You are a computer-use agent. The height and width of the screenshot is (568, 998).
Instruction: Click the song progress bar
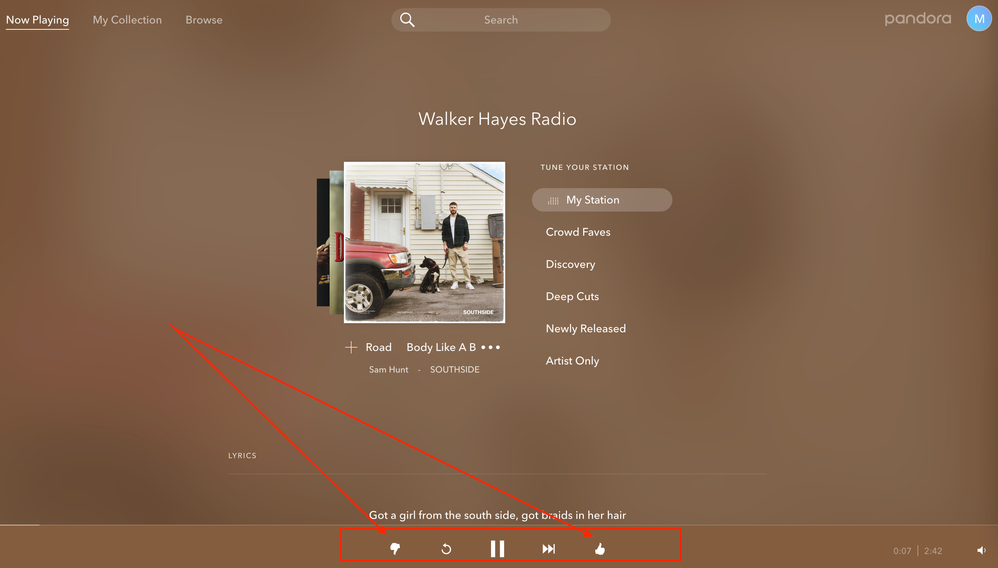(x=500, y=525)
